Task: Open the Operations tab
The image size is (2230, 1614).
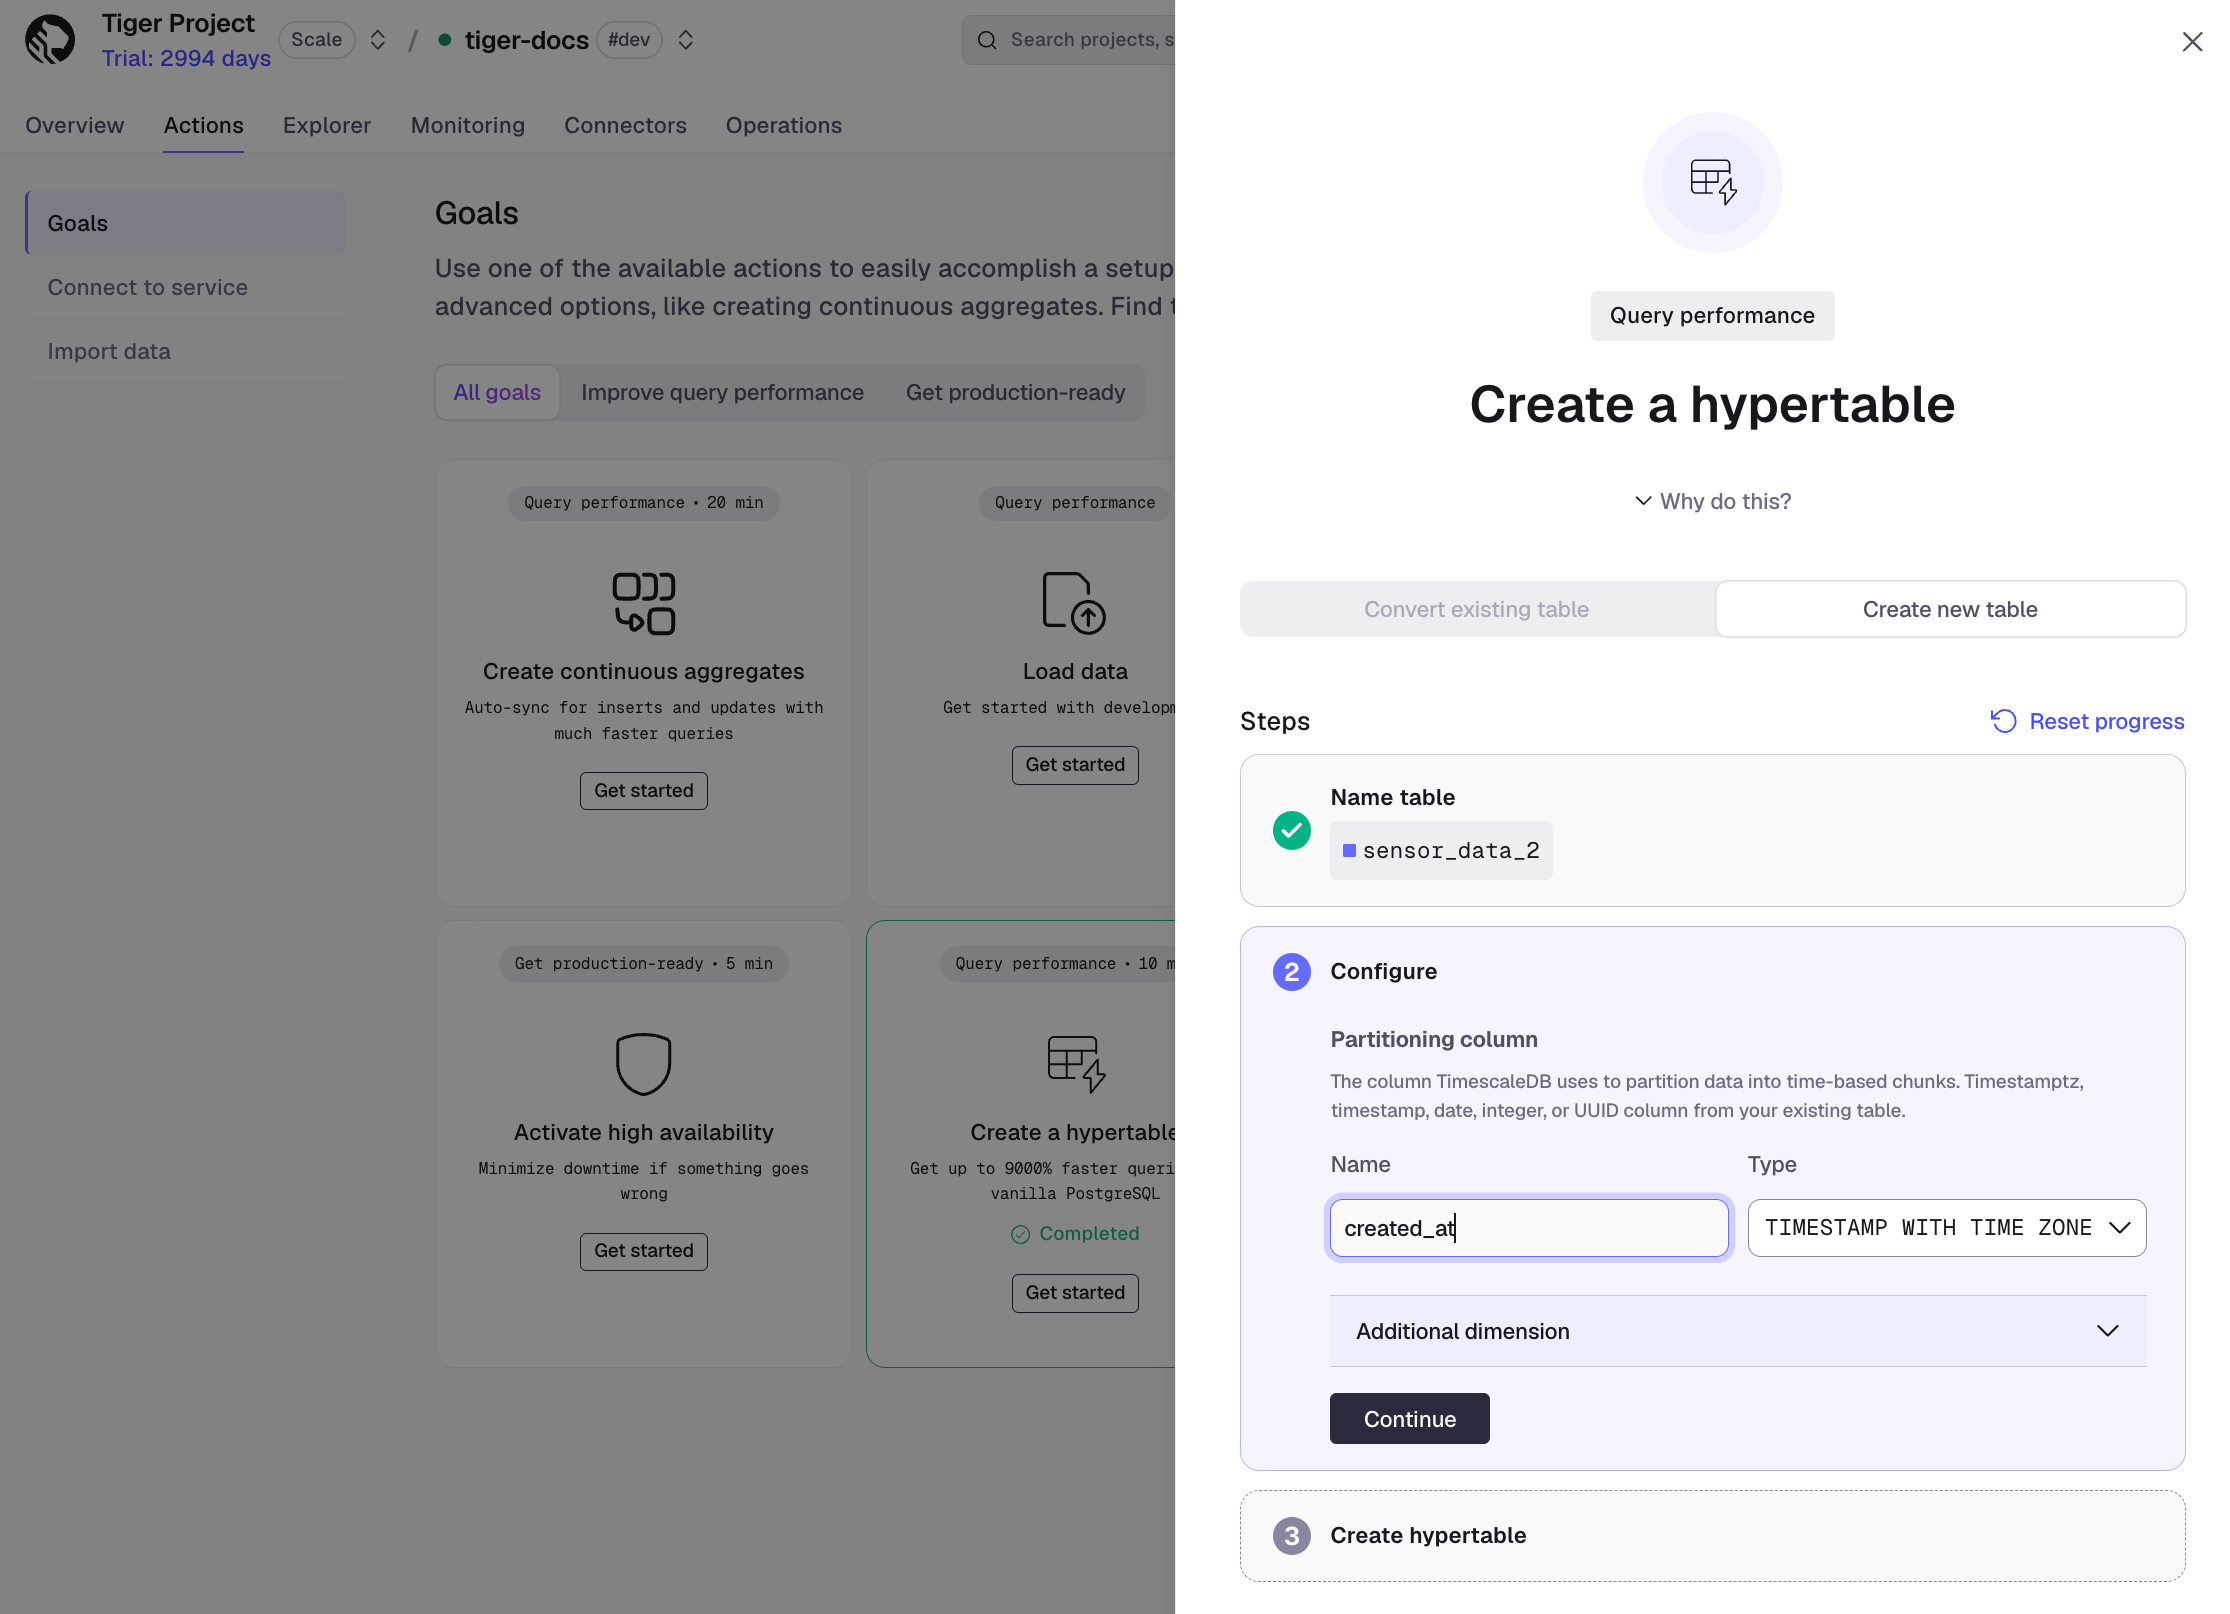Action: pos(784,125)
